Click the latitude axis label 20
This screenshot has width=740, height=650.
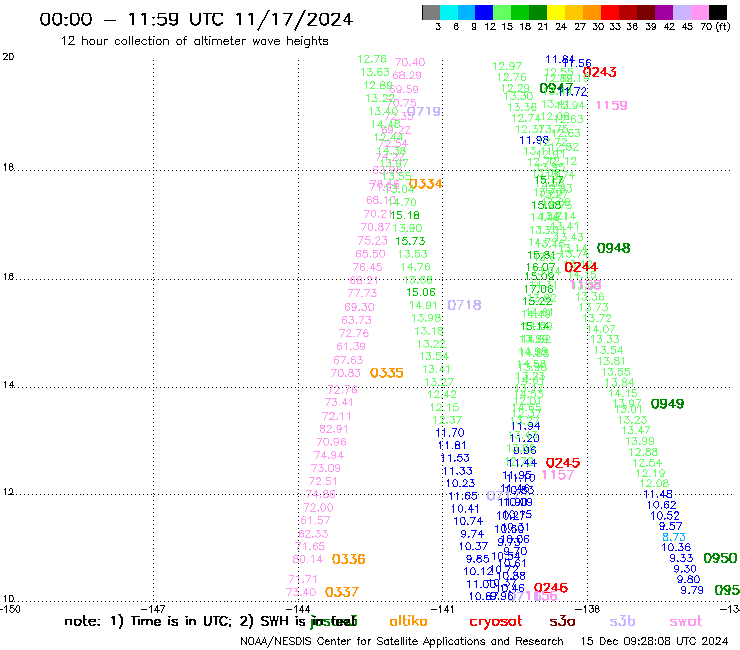coord(8,57)
